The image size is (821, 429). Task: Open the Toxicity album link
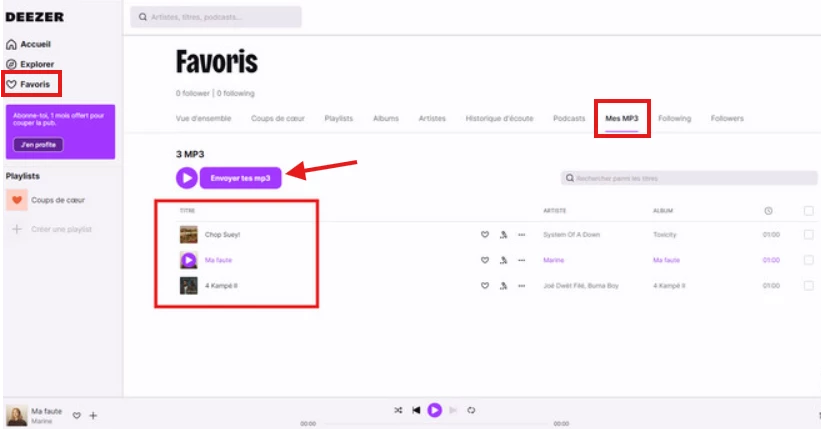(664, 235)
